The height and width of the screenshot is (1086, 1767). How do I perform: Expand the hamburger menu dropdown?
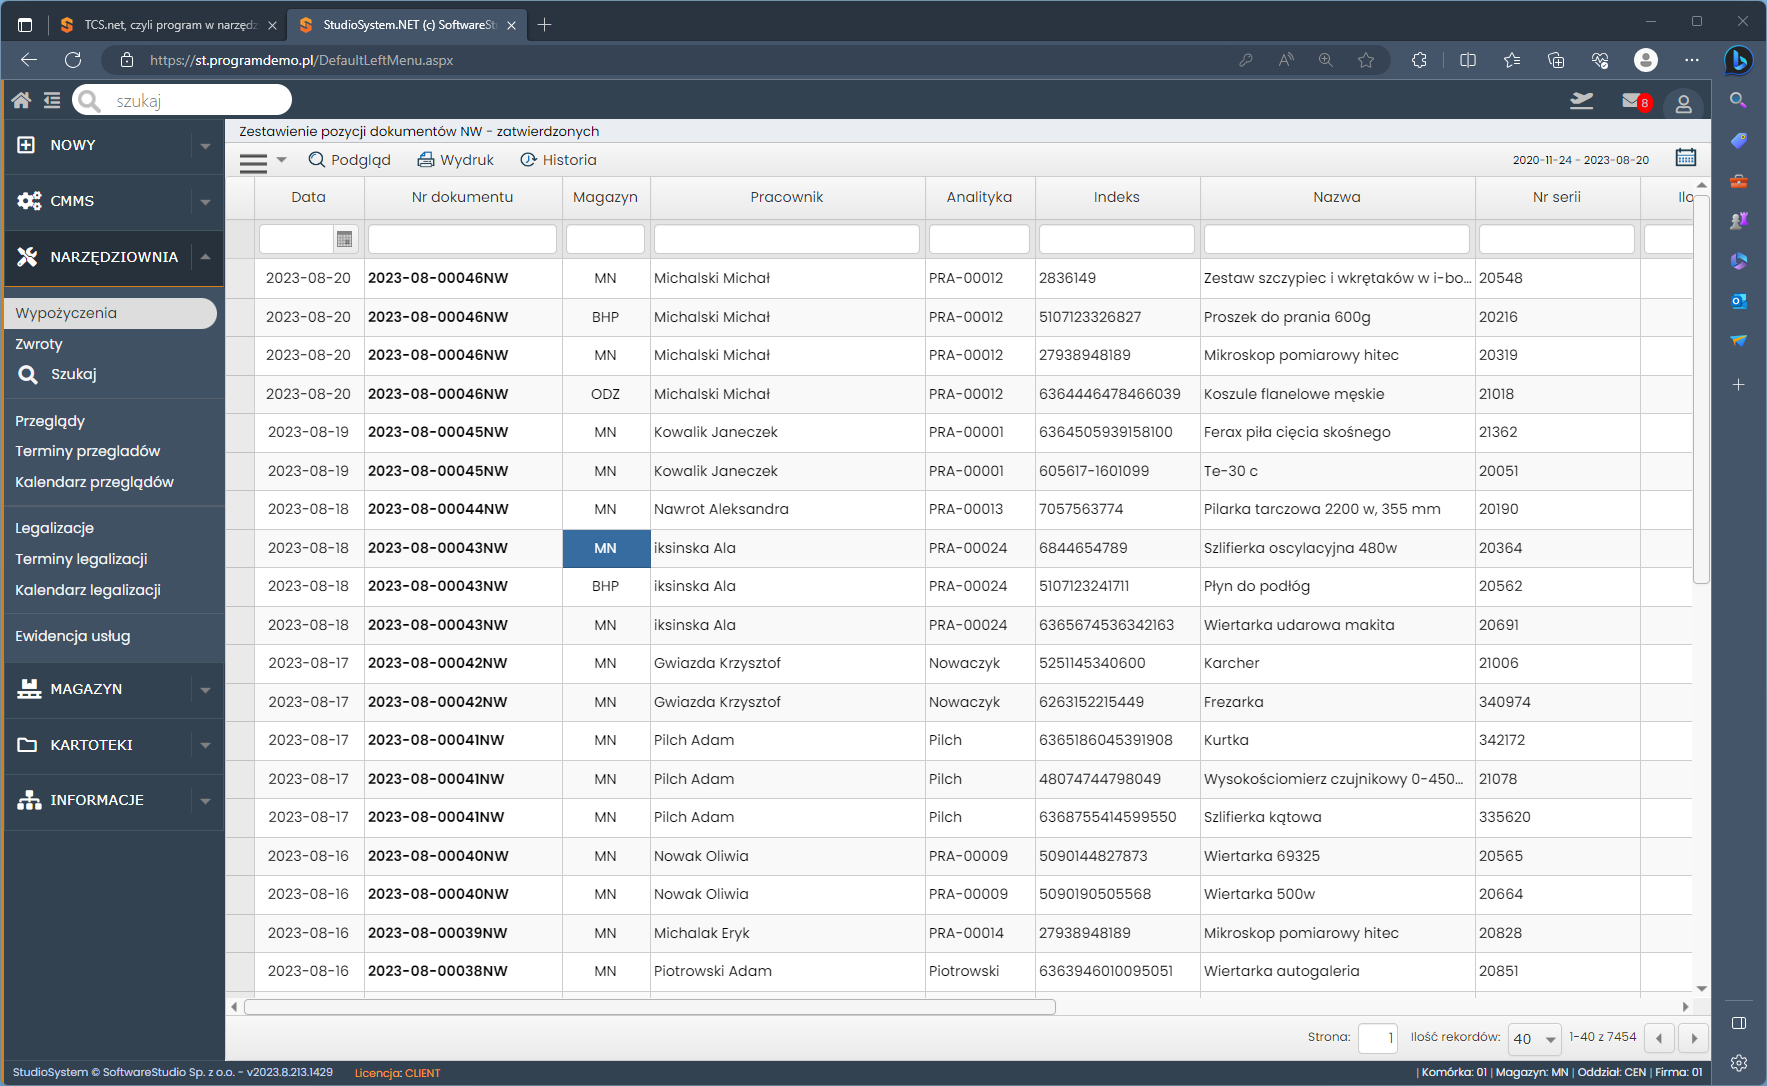[x=263, y=161]
